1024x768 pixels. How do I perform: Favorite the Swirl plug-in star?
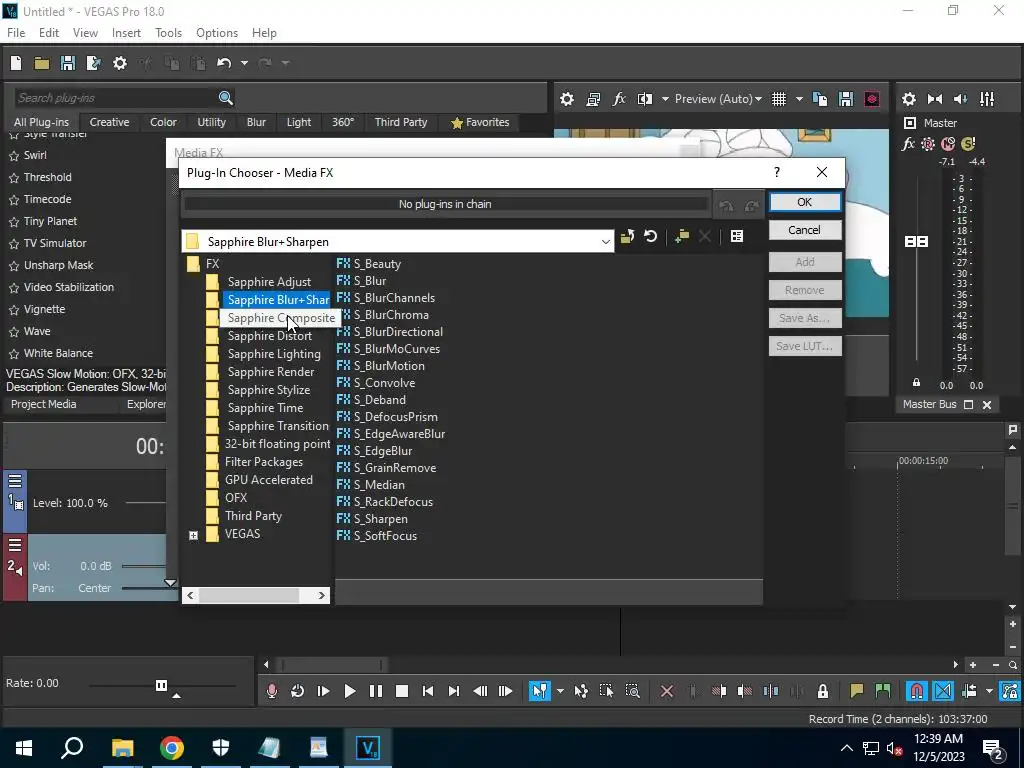(14, 156)
